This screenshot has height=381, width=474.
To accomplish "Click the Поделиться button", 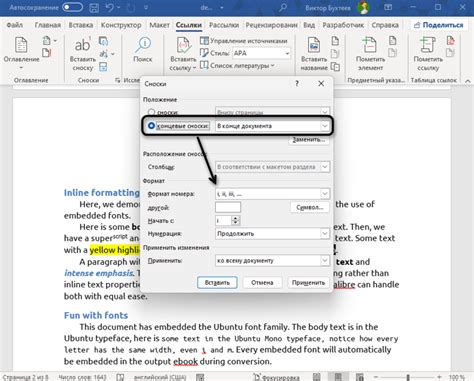I will (439, 25).
